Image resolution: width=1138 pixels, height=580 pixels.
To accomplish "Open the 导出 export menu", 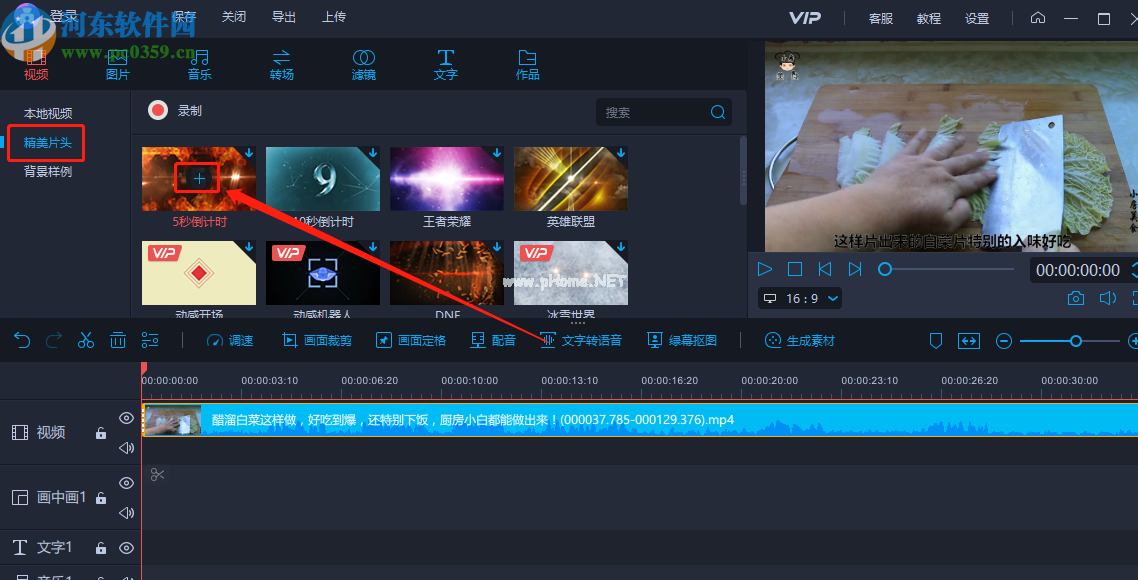I will tap(284, 17).
